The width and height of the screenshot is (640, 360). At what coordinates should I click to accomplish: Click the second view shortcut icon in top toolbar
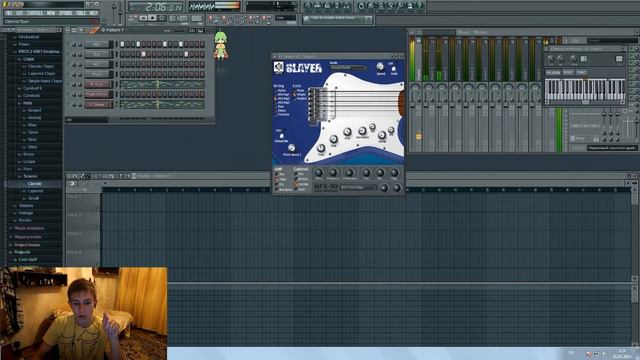[318, 6]
